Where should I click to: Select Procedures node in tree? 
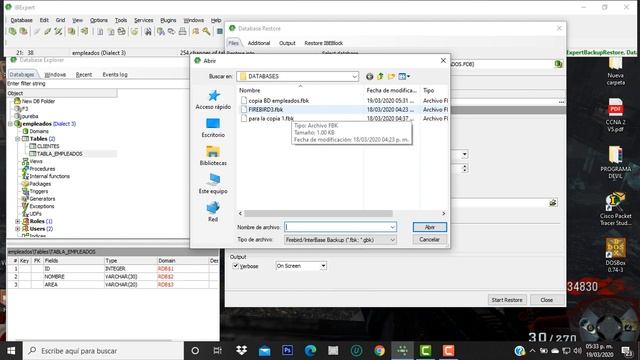coord(42,169)
